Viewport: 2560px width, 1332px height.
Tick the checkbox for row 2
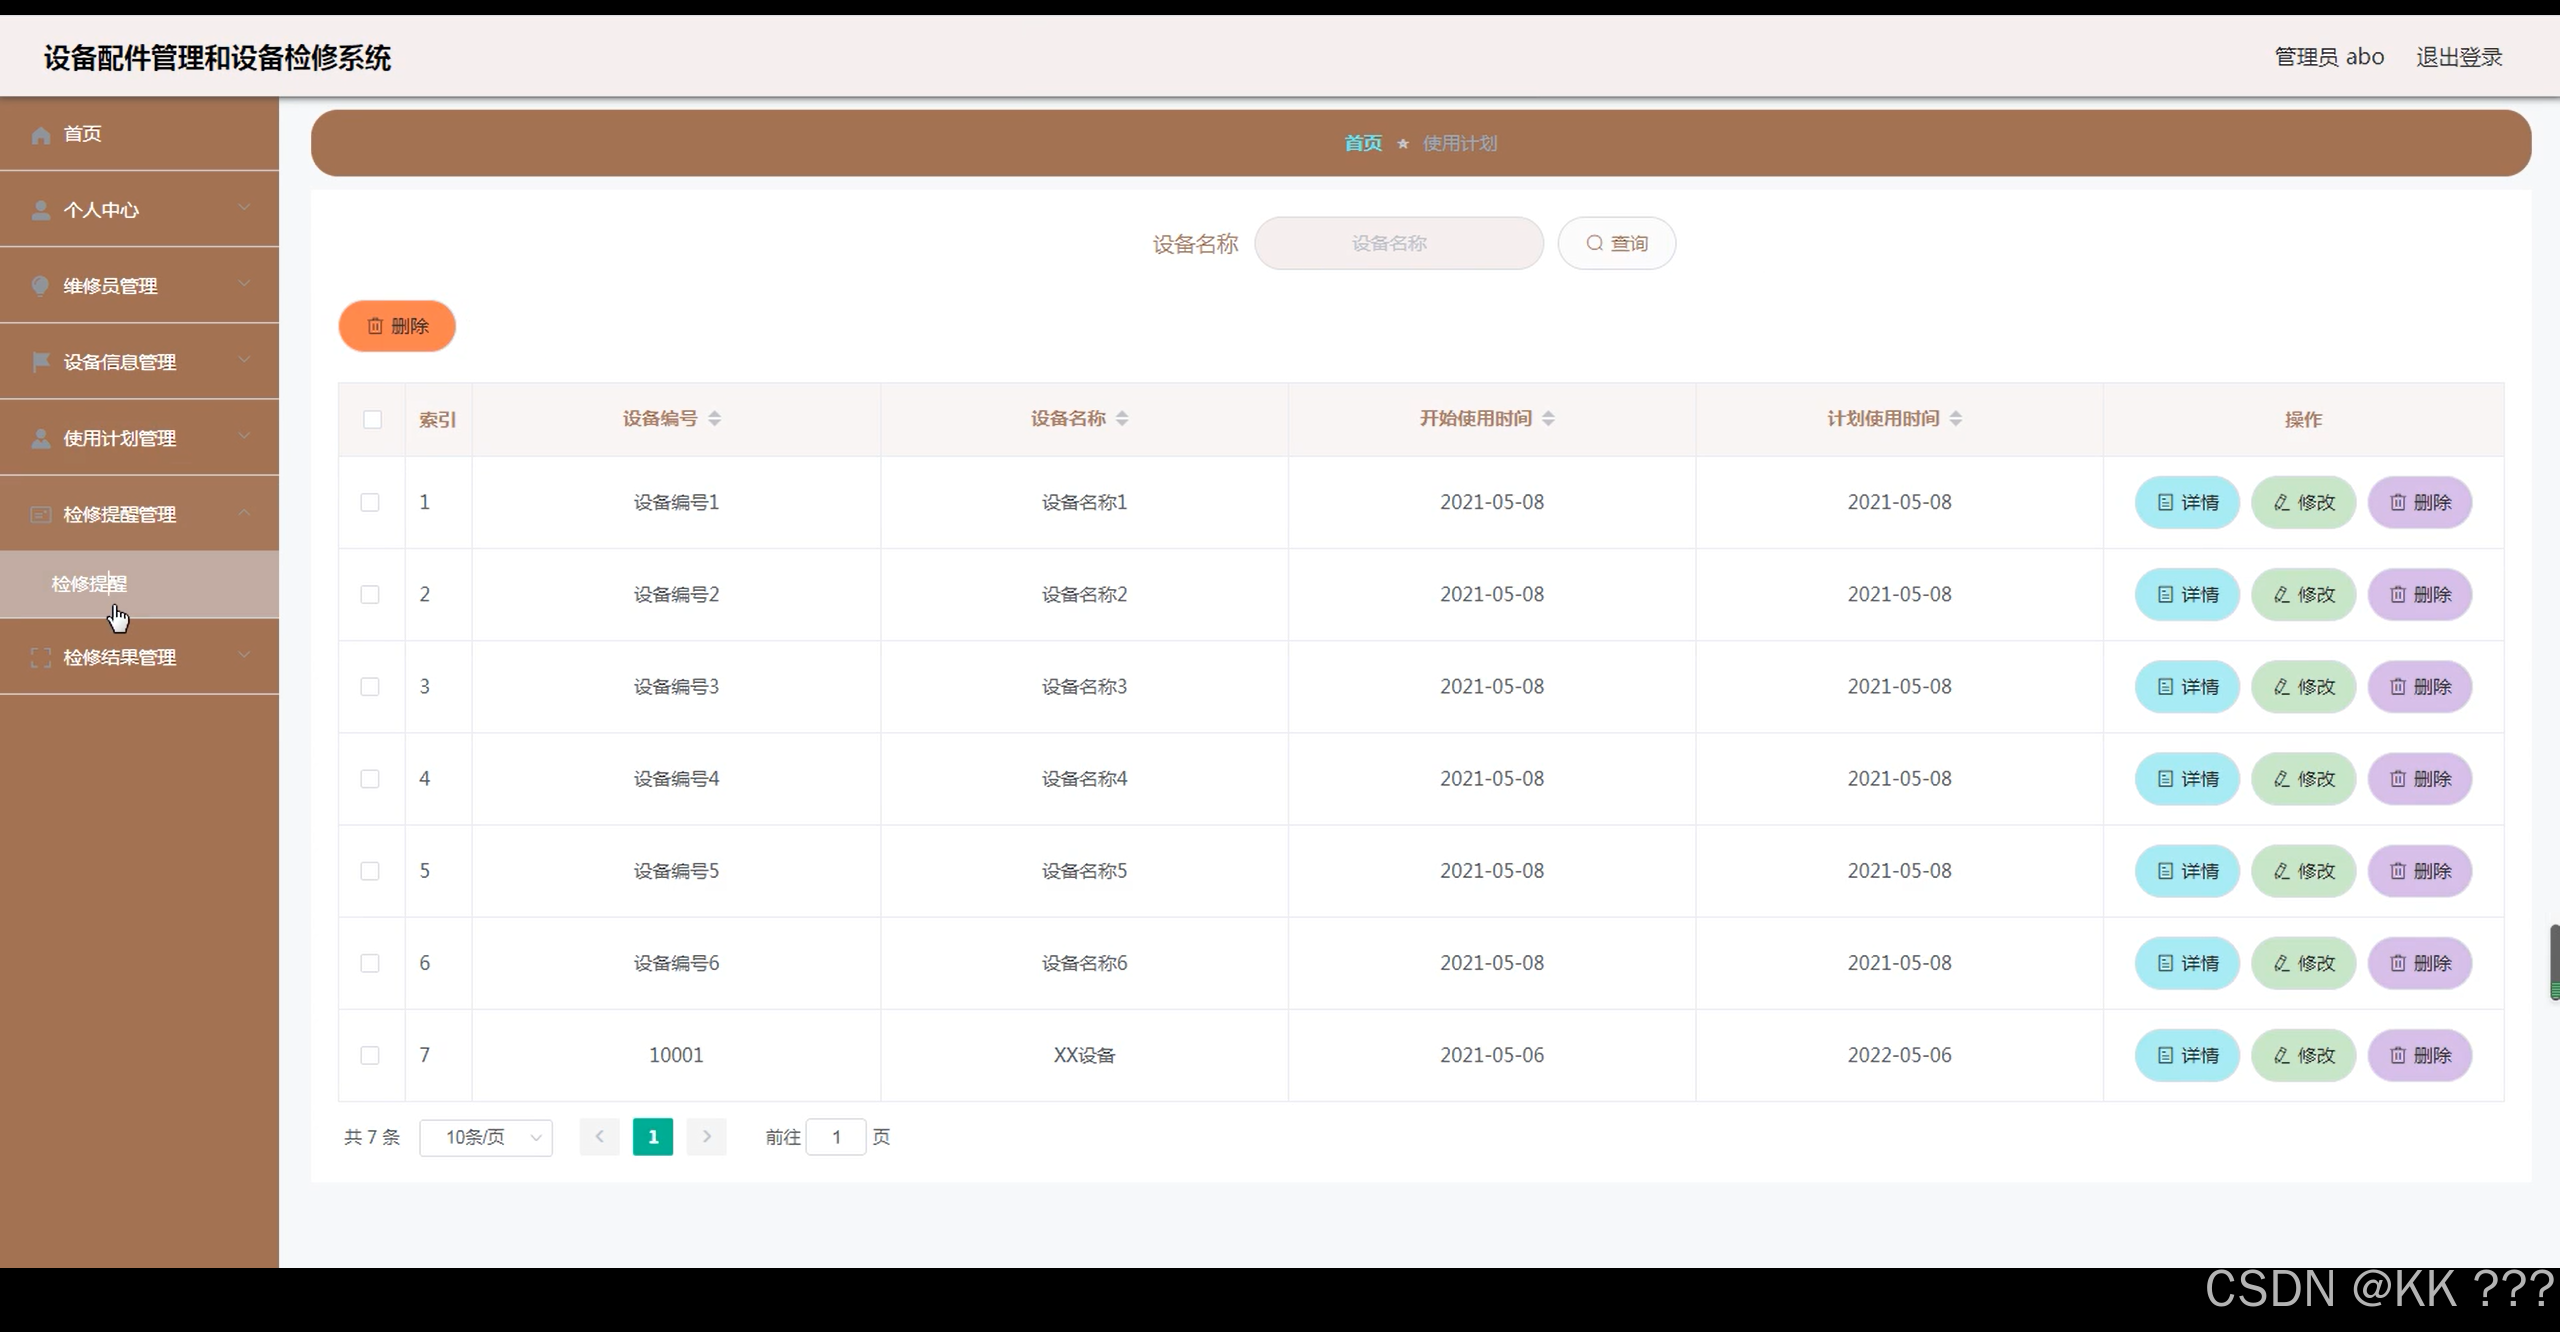coord(370,595)
